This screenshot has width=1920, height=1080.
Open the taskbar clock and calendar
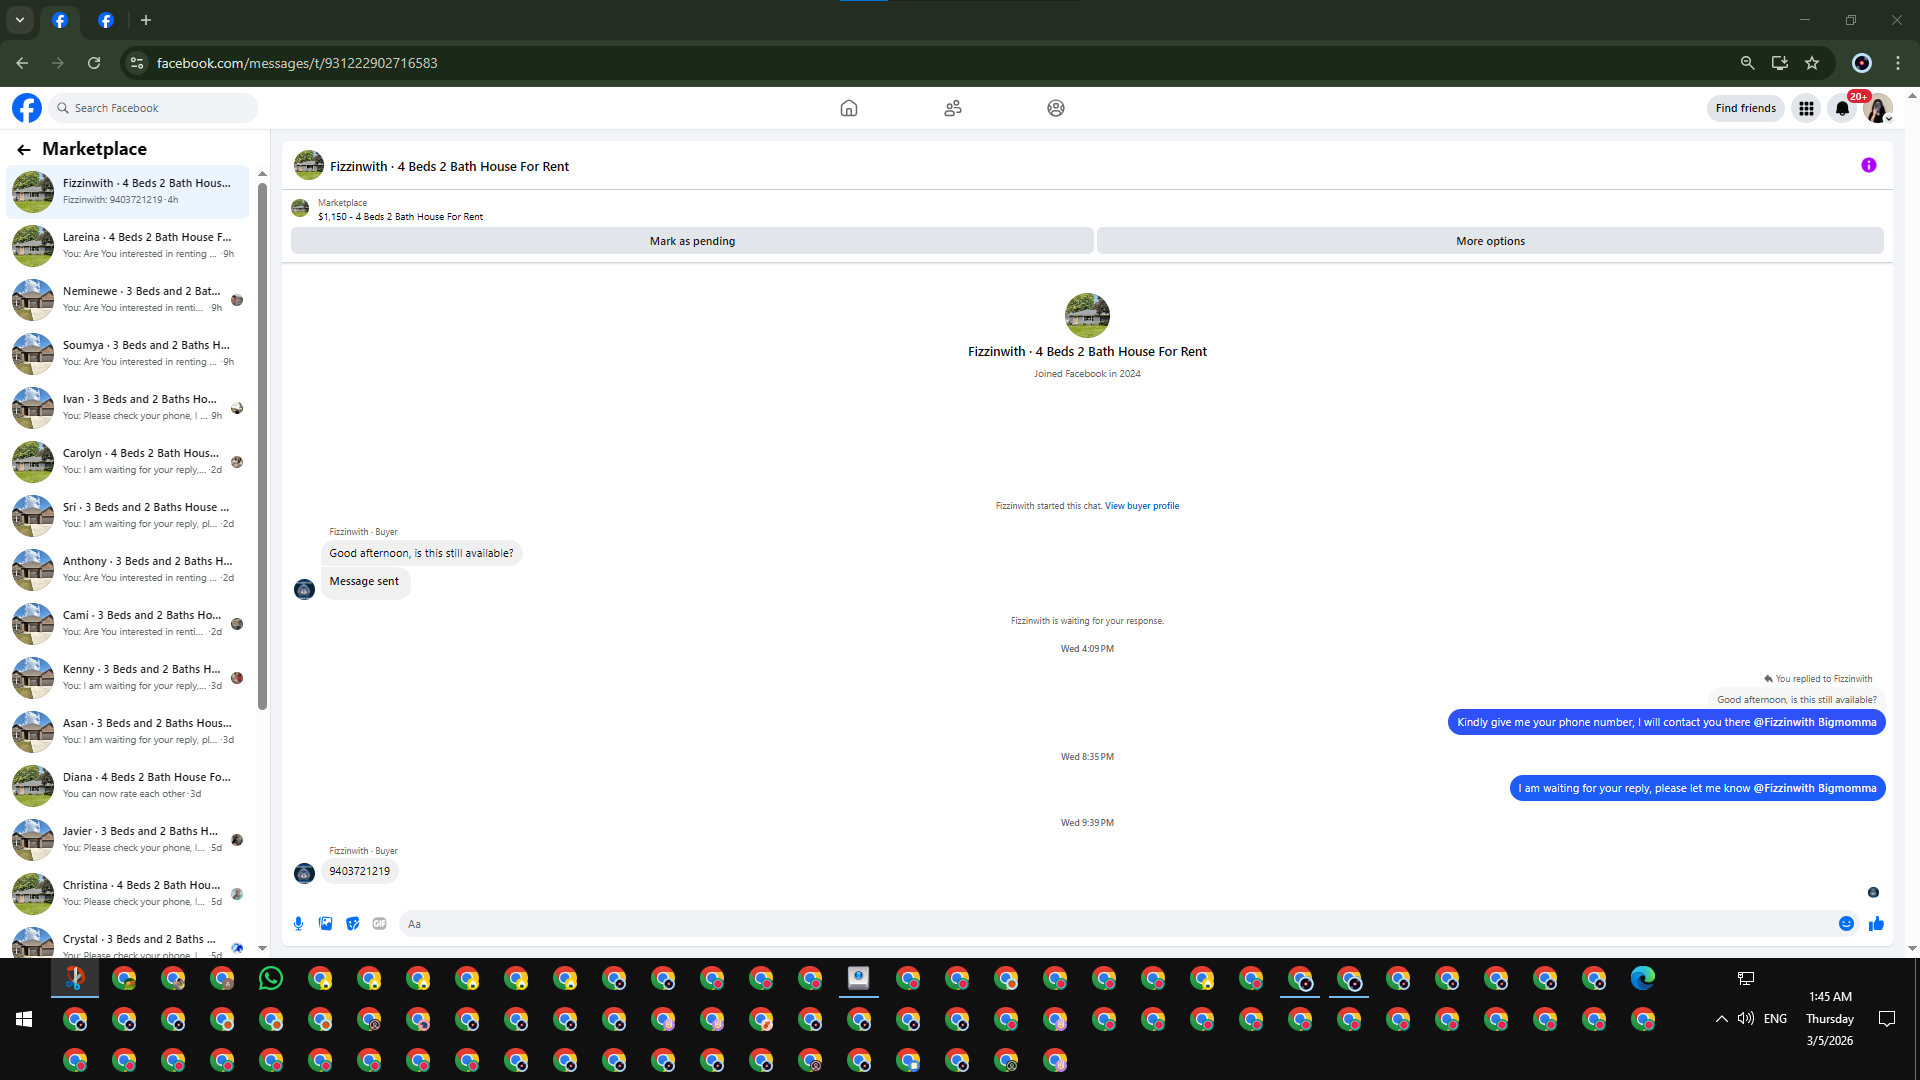pos(1830,1019)
